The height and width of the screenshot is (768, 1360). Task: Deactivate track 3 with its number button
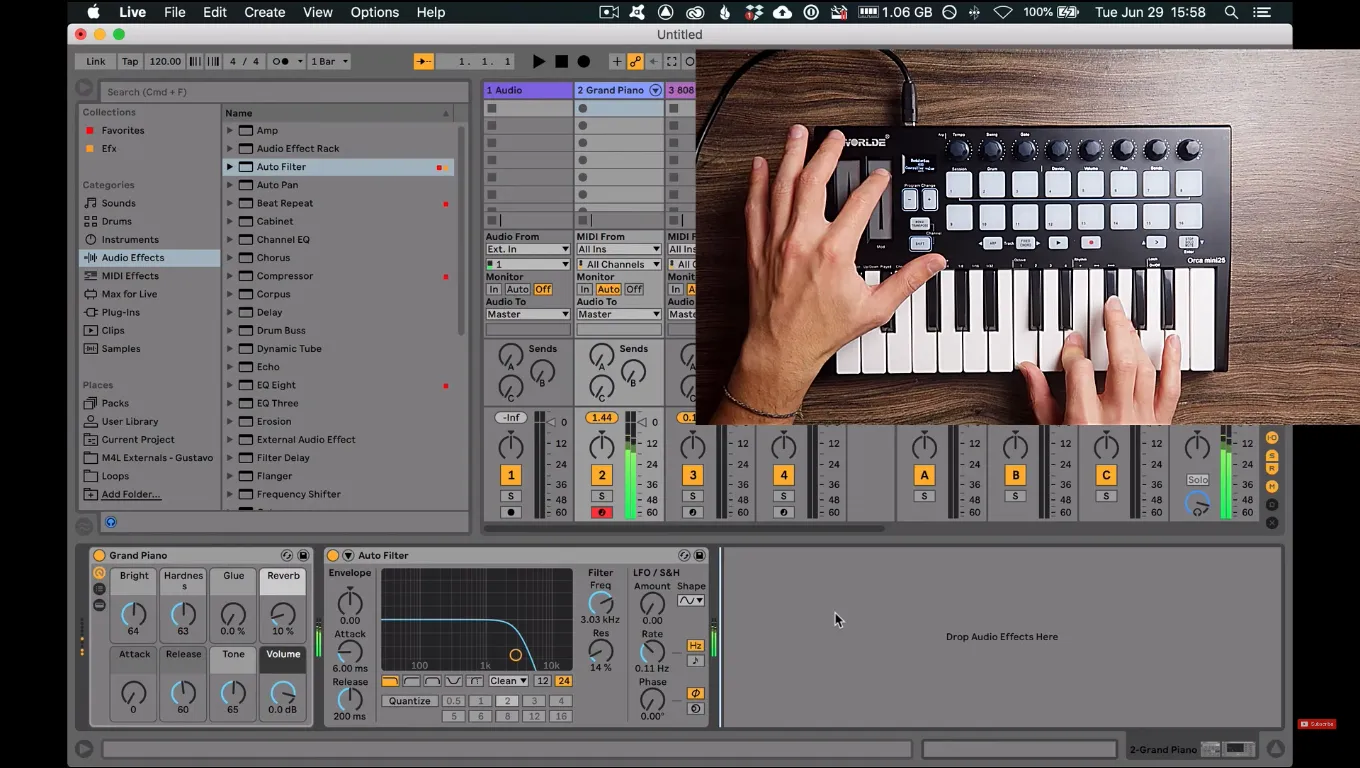(692, 475)
